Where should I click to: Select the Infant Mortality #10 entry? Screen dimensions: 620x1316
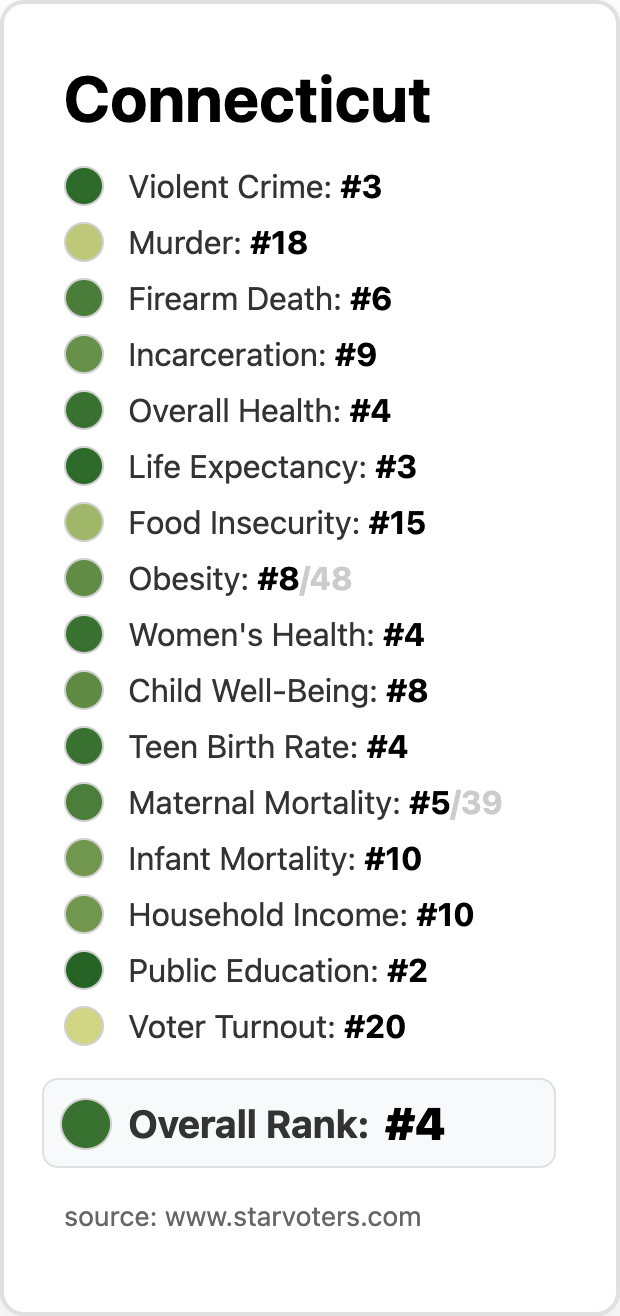point(274,859)
